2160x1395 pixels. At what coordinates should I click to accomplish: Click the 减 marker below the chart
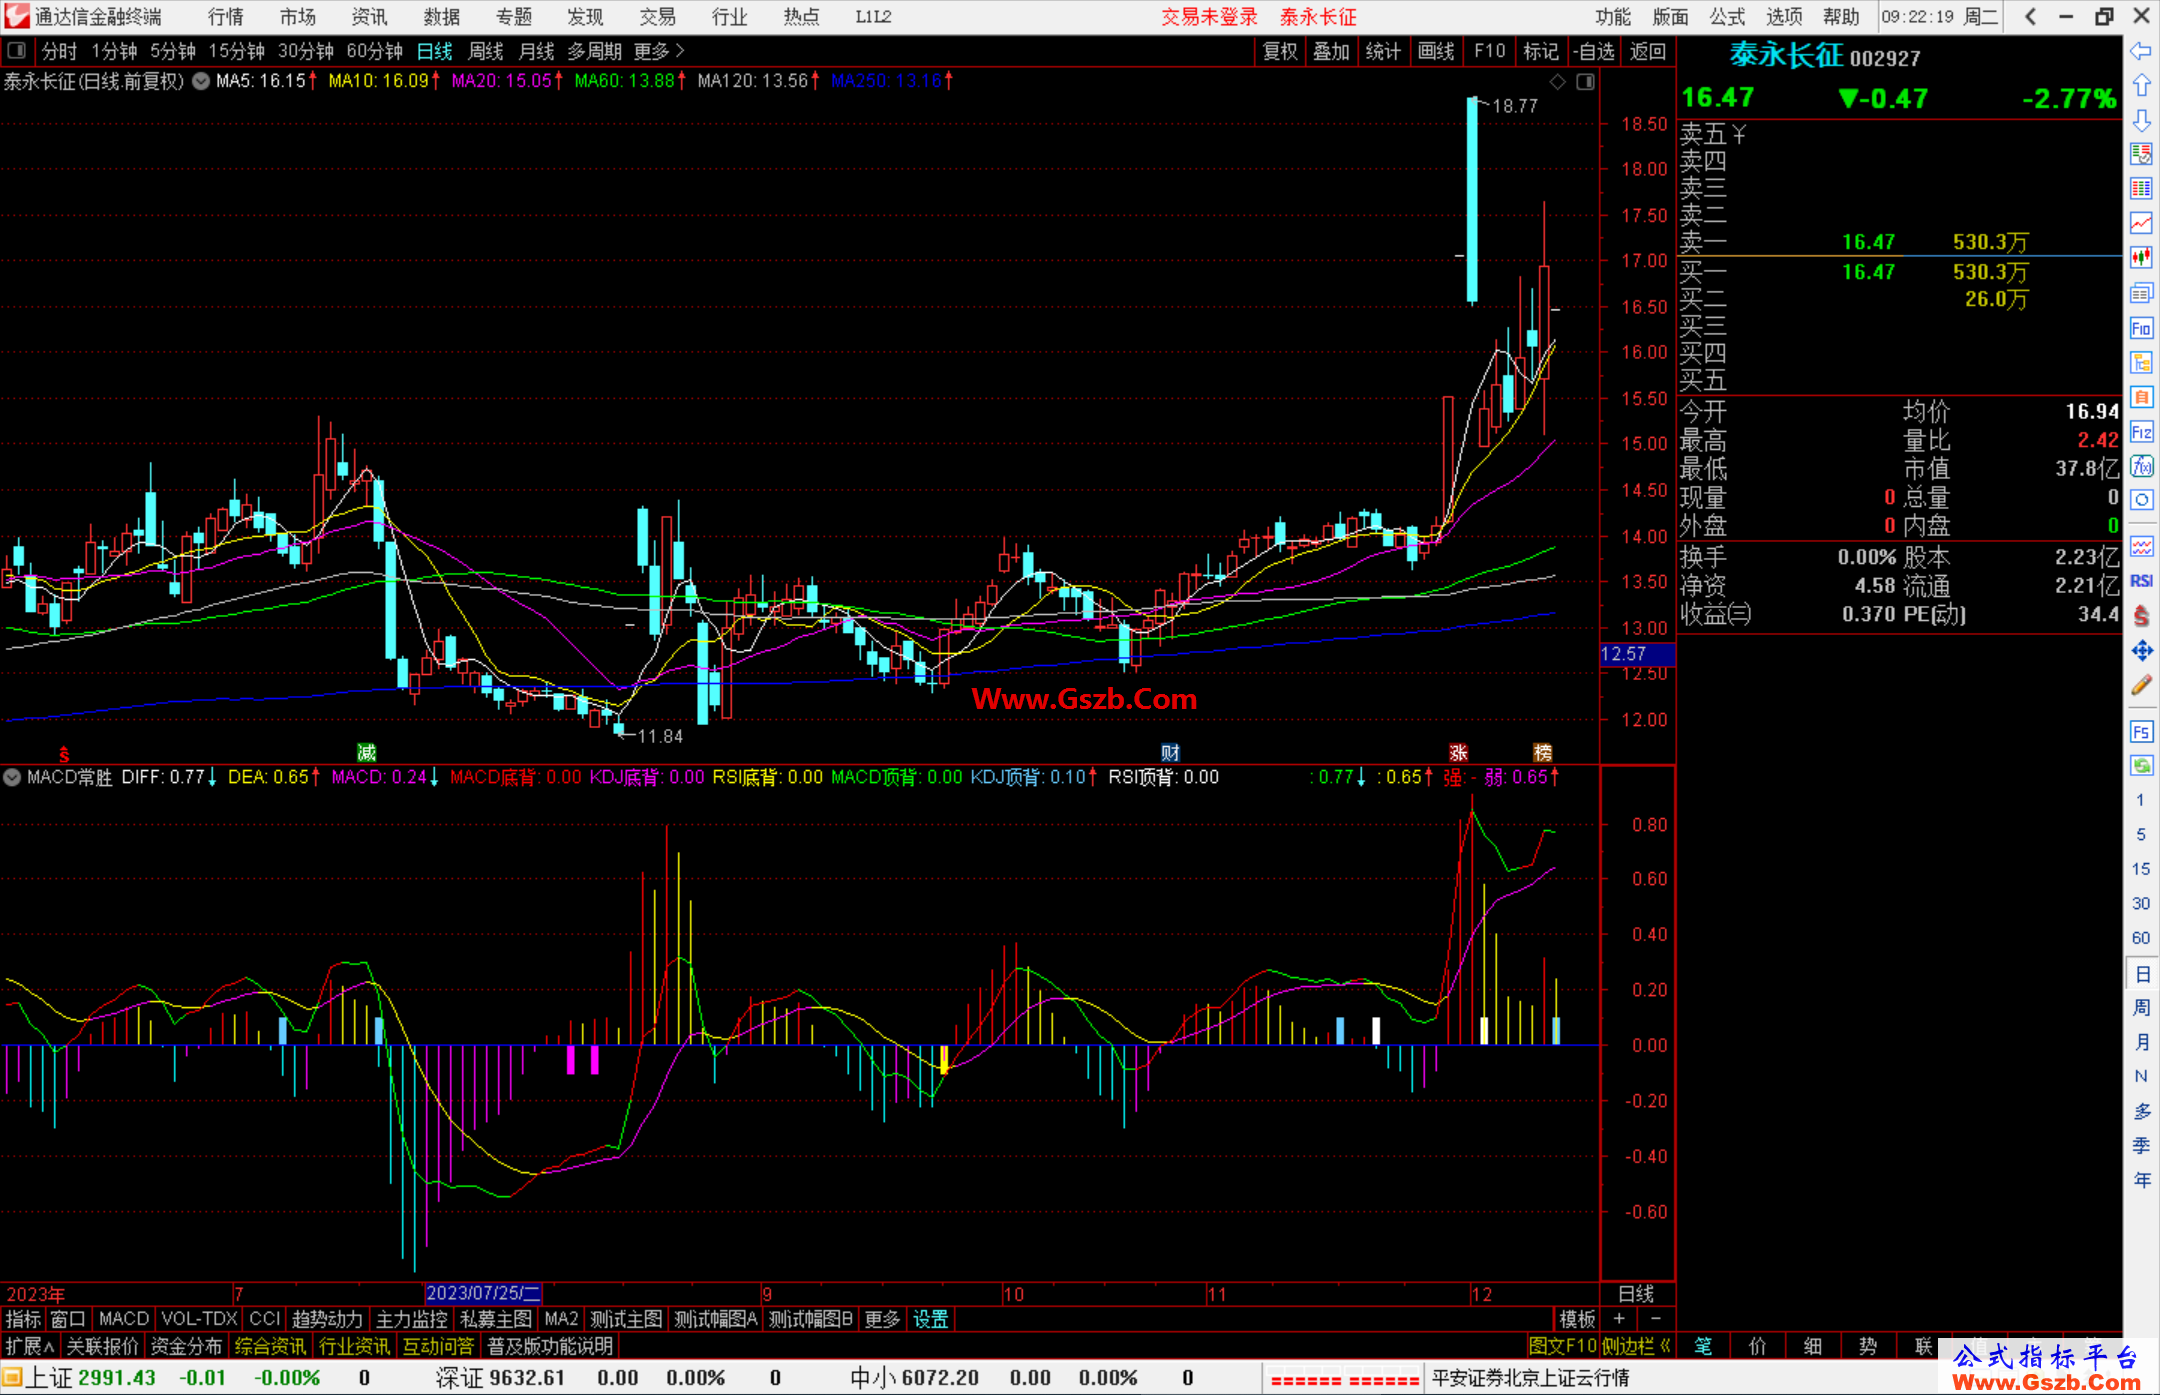(x=367, y=752)
